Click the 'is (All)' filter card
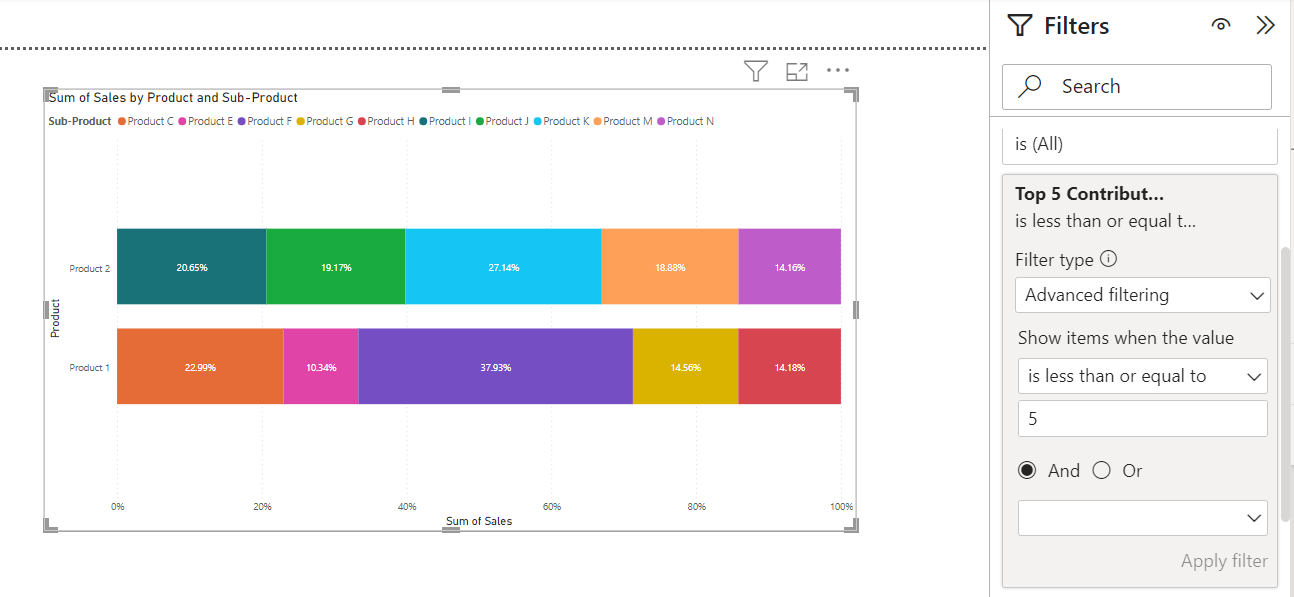This screenshot has height=597, width=1294. point(1140,144)
